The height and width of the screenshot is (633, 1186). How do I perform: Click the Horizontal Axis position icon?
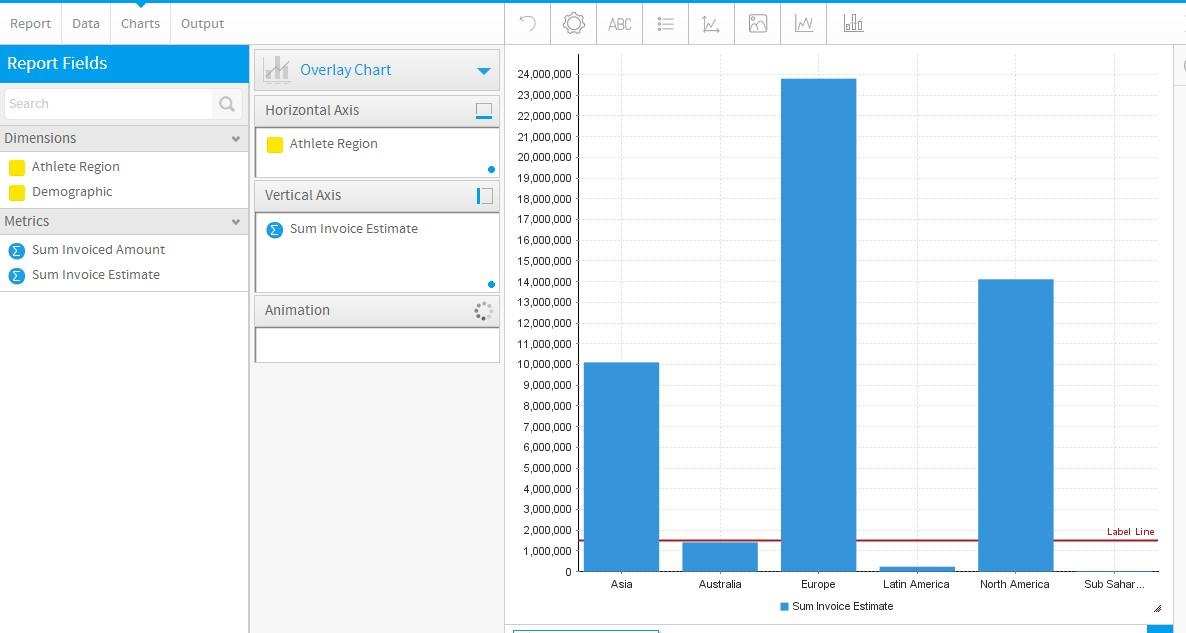pyautogui.click(x=484, y=110)
